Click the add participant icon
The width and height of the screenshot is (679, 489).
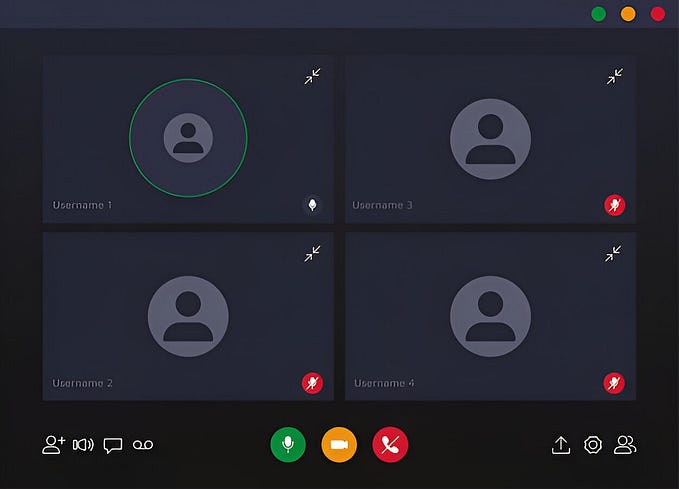[x=54, y=445]
